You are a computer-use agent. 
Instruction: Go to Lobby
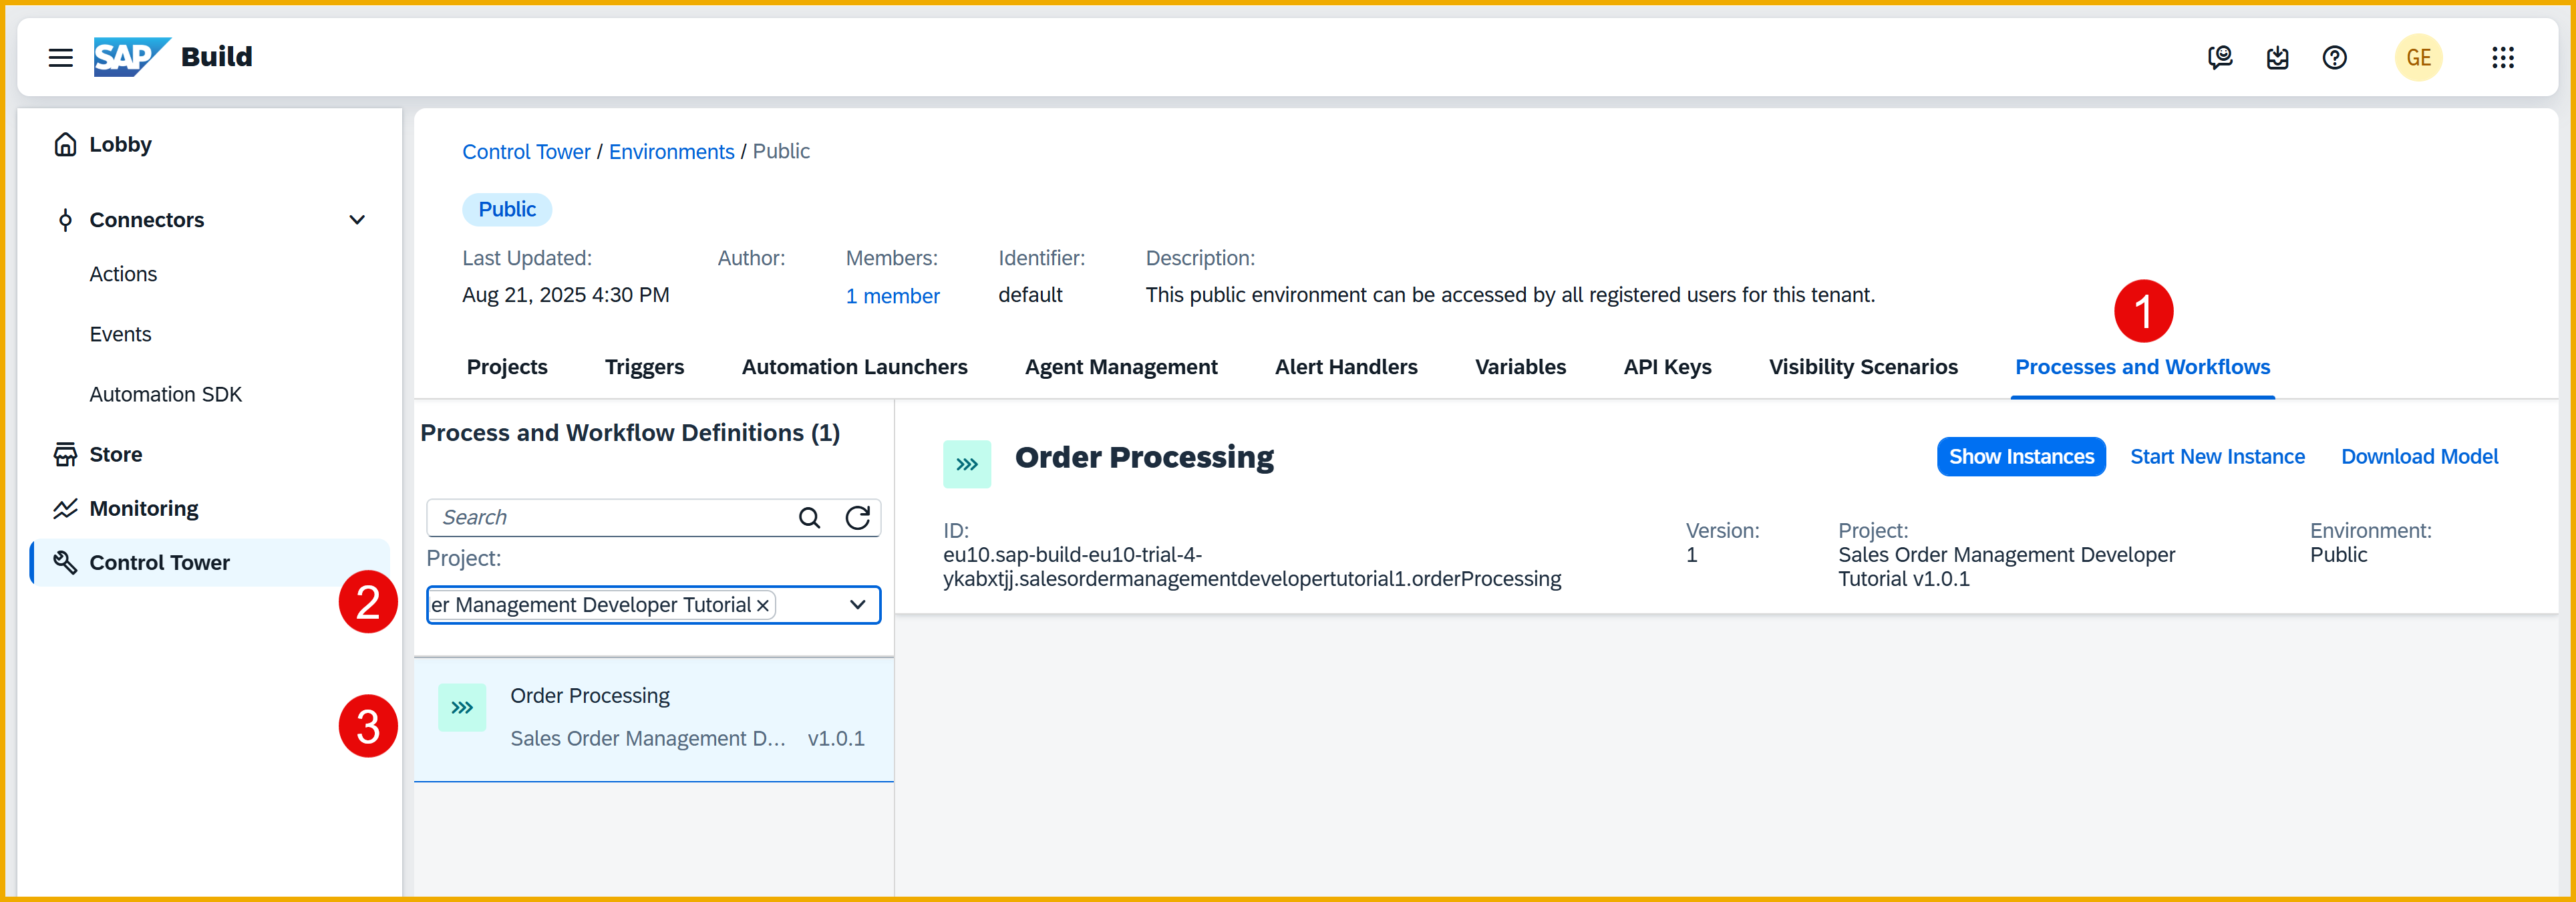(x=120, y=144)
